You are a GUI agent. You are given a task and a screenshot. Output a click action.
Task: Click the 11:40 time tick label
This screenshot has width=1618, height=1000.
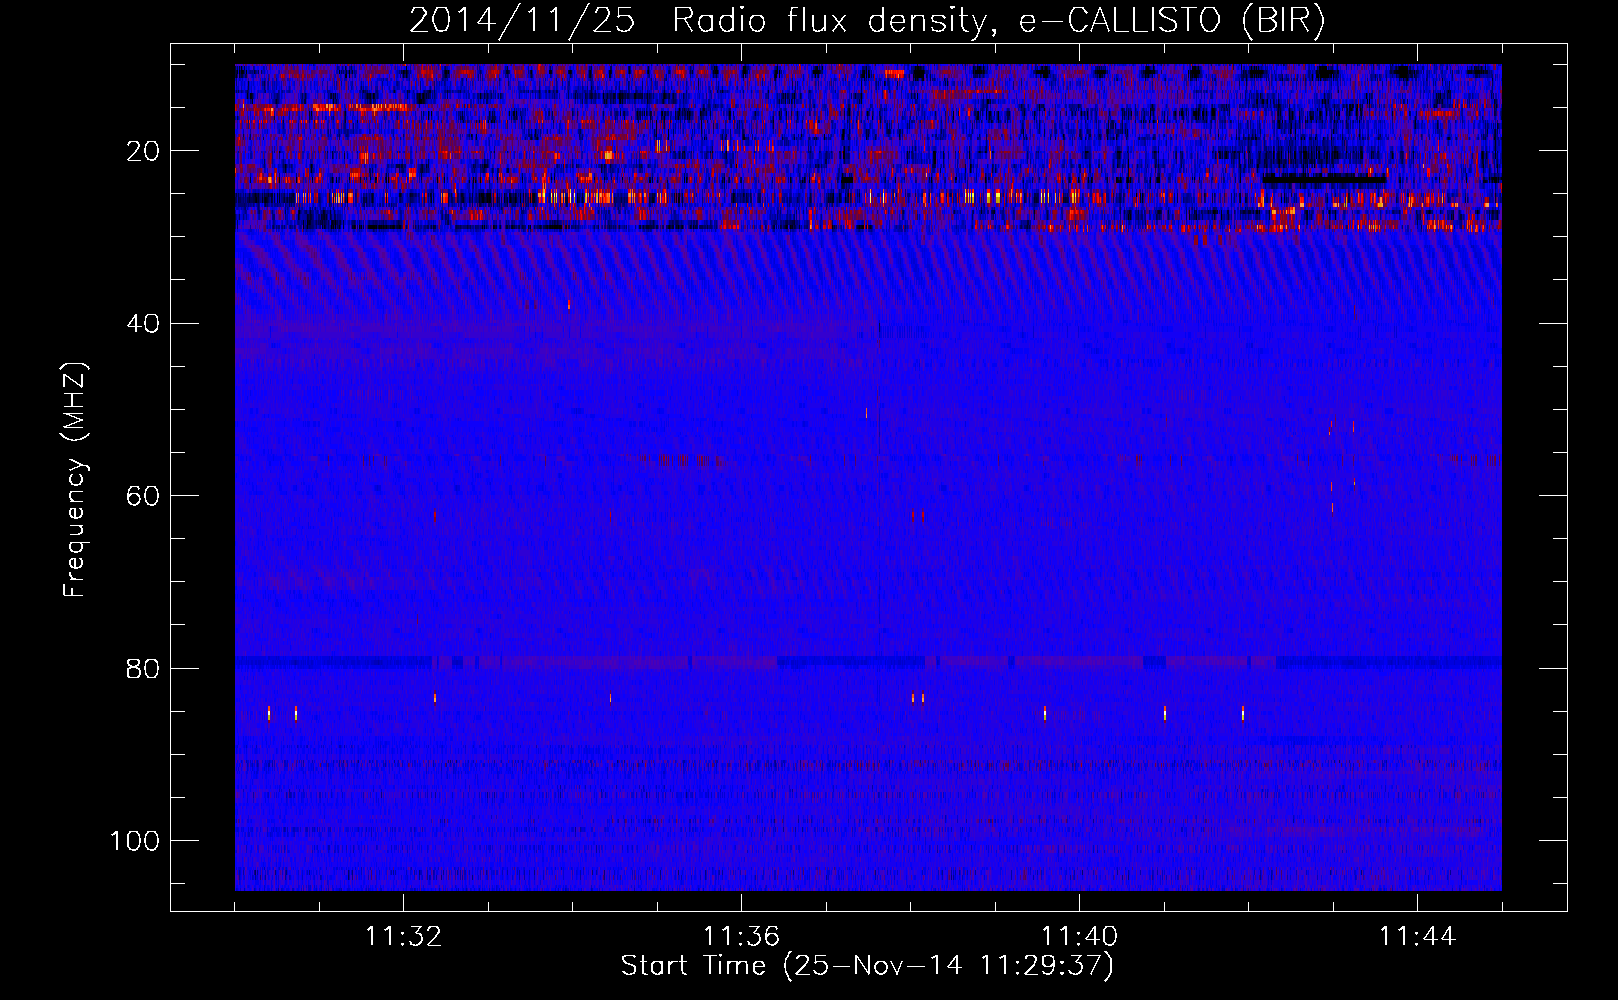pos(1079,937)
